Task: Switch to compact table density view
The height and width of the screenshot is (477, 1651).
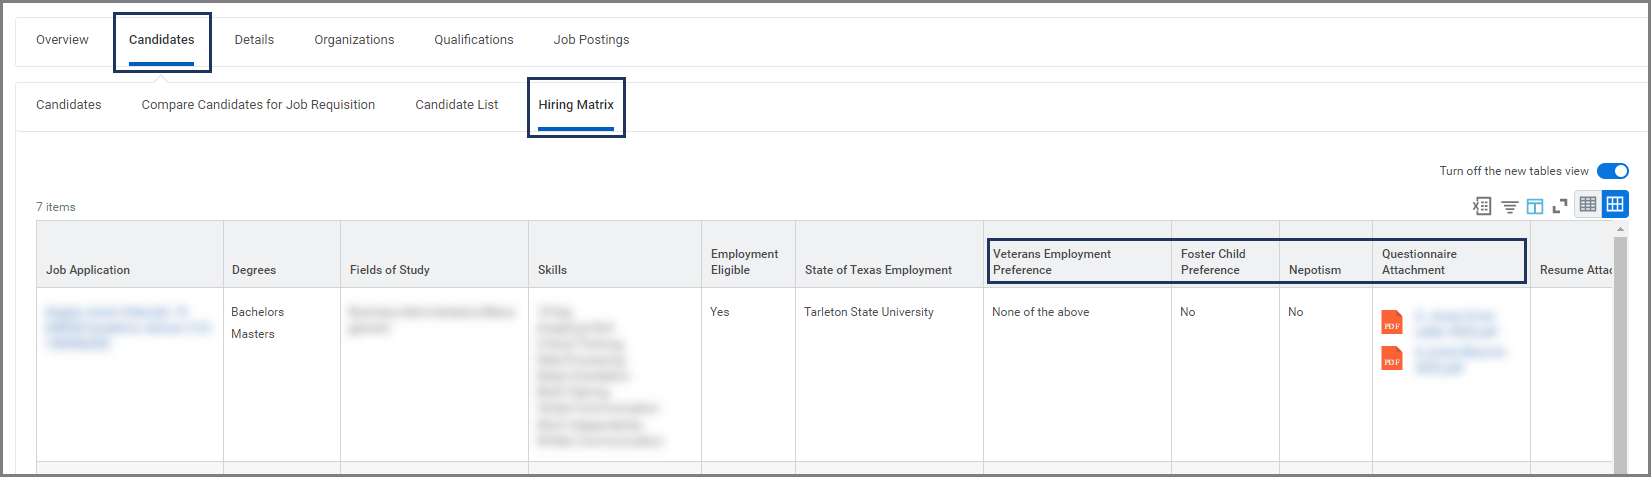Action: (x=1588, y=204)
